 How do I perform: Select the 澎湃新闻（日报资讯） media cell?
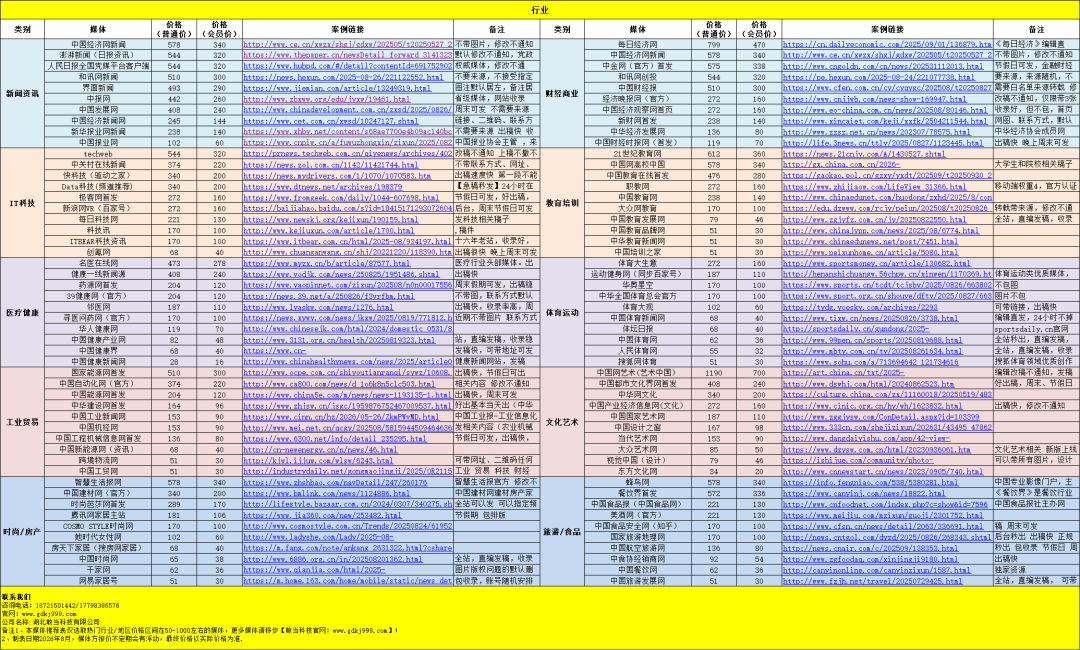[x=98, y=55]
